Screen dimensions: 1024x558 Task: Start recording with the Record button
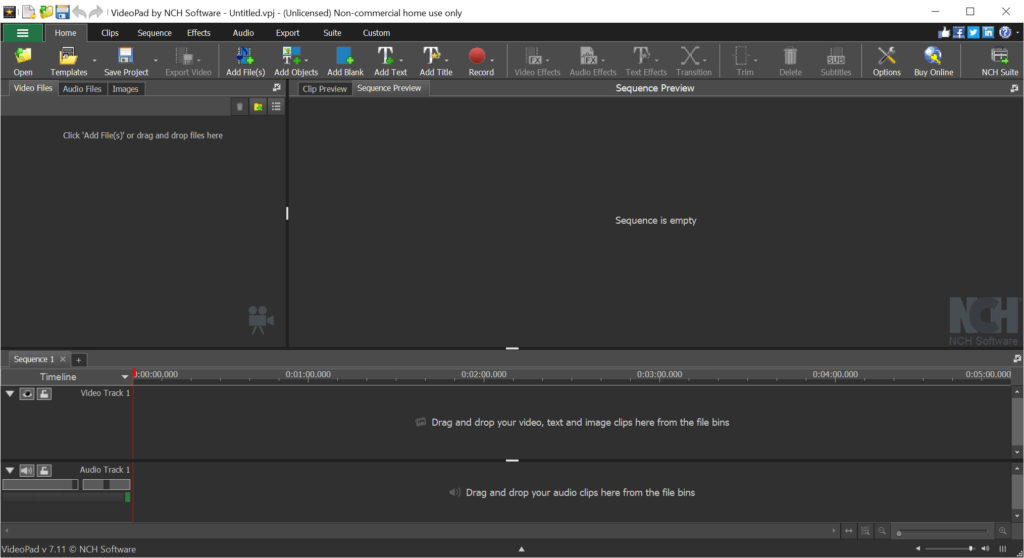[x=481, y=61]
